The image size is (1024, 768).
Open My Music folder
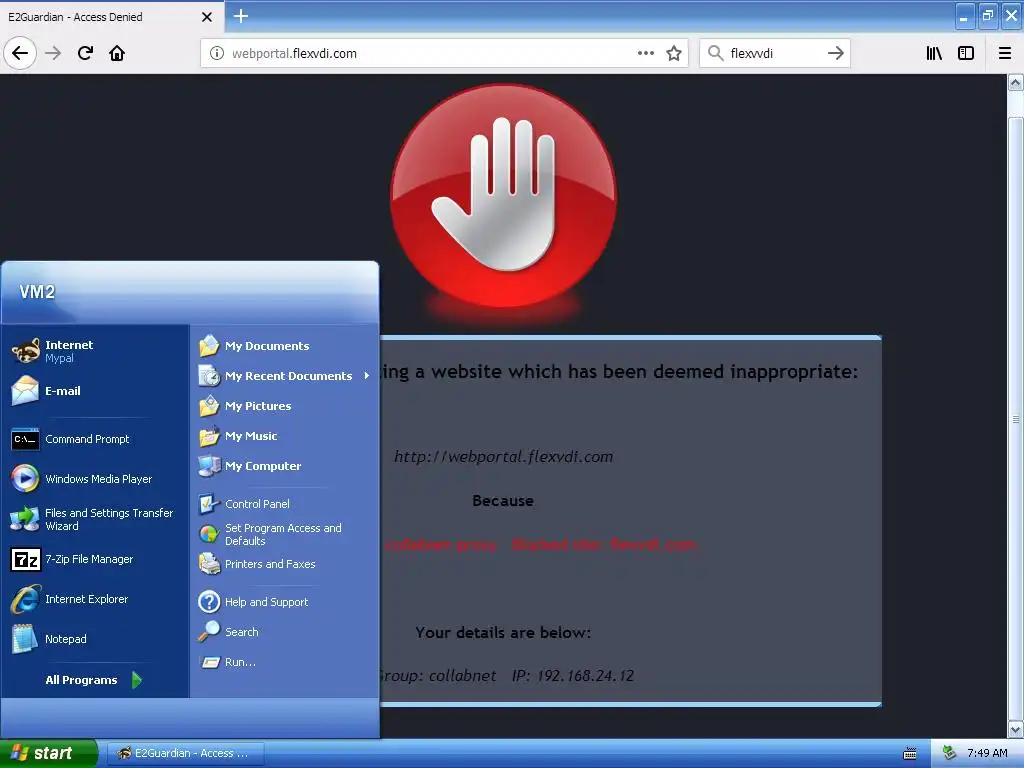(x=284, y=436)
